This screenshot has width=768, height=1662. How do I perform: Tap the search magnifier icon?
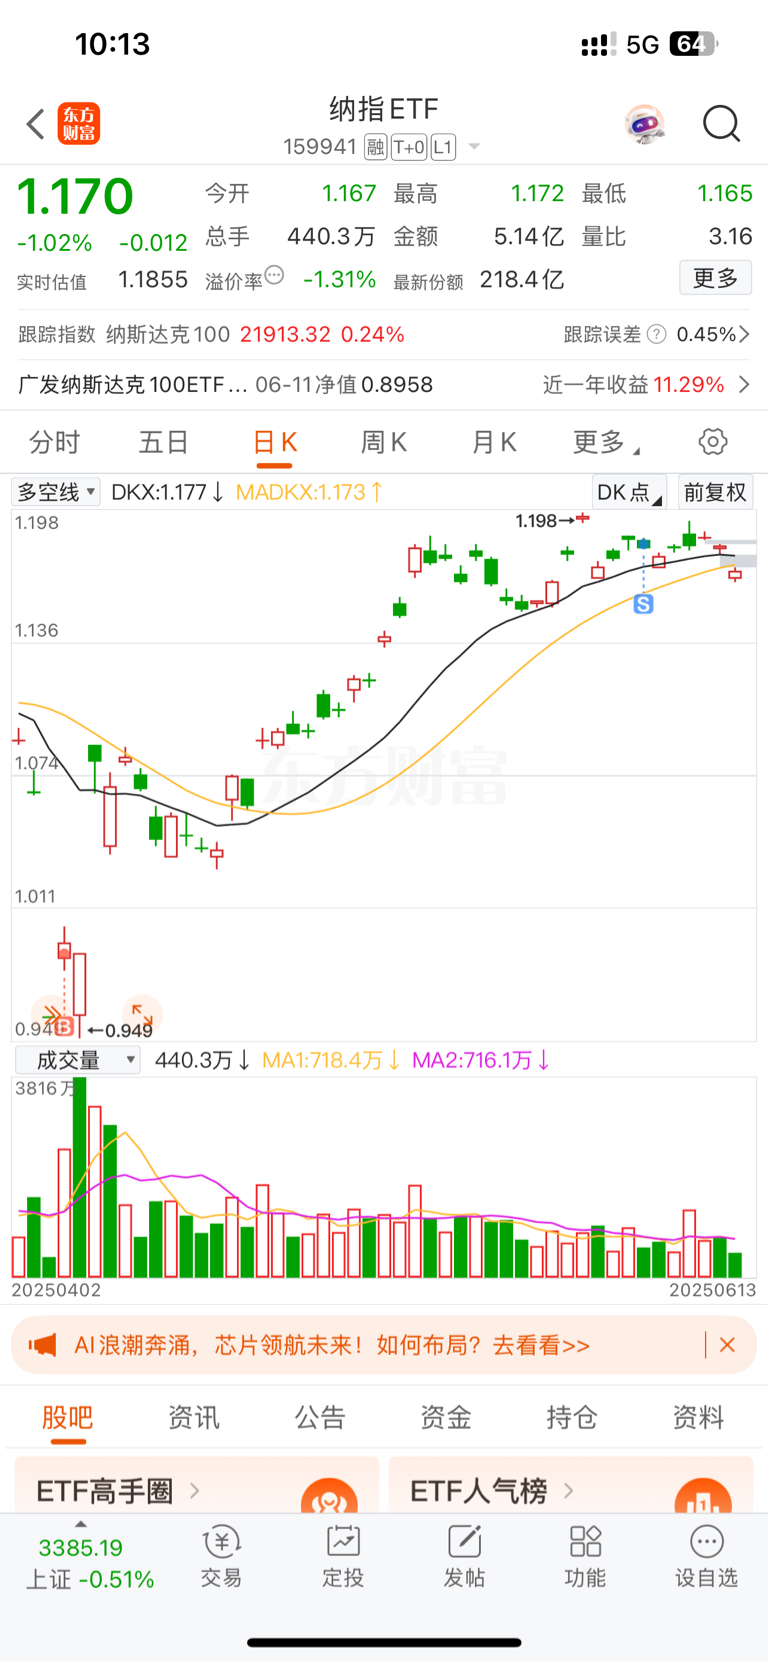click(721, 124)
